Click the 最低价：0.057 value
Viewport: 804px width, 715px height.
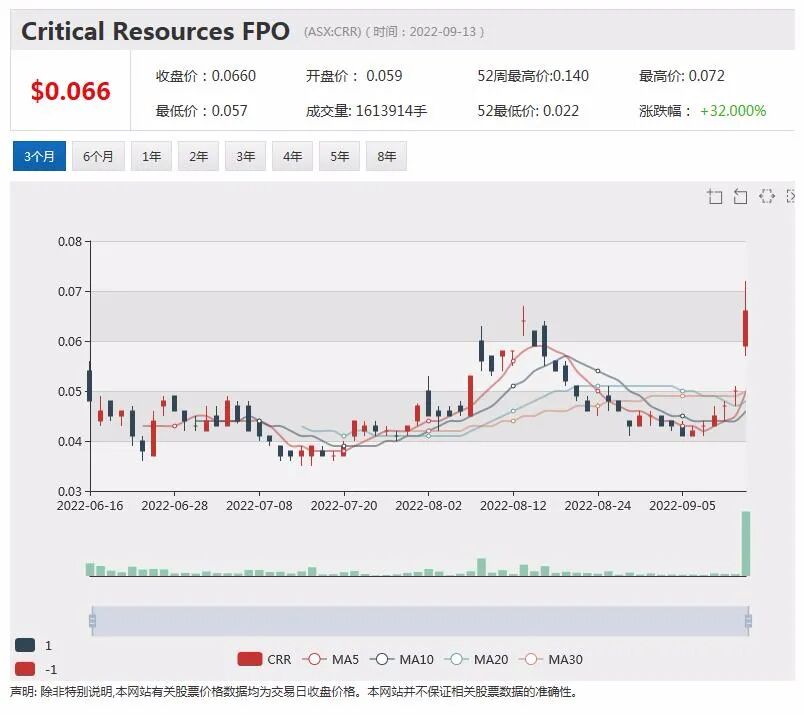202,111
